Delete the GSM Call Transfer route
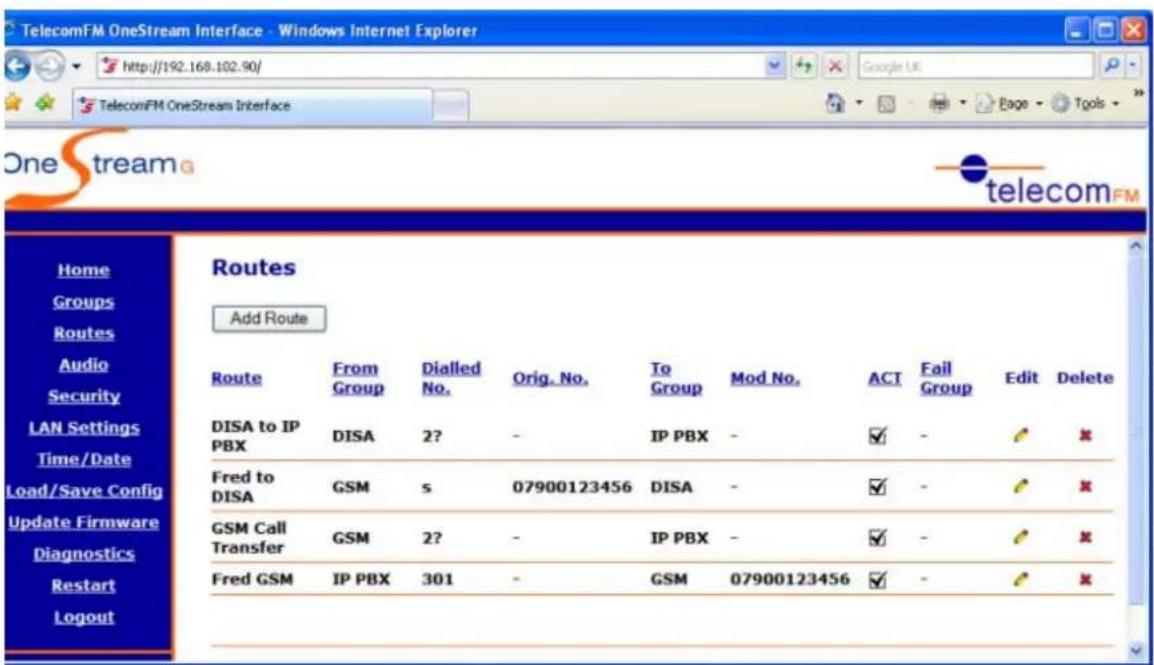Image resolution: width=1154 pixels, height=665 pixels. click(1085, 536)
